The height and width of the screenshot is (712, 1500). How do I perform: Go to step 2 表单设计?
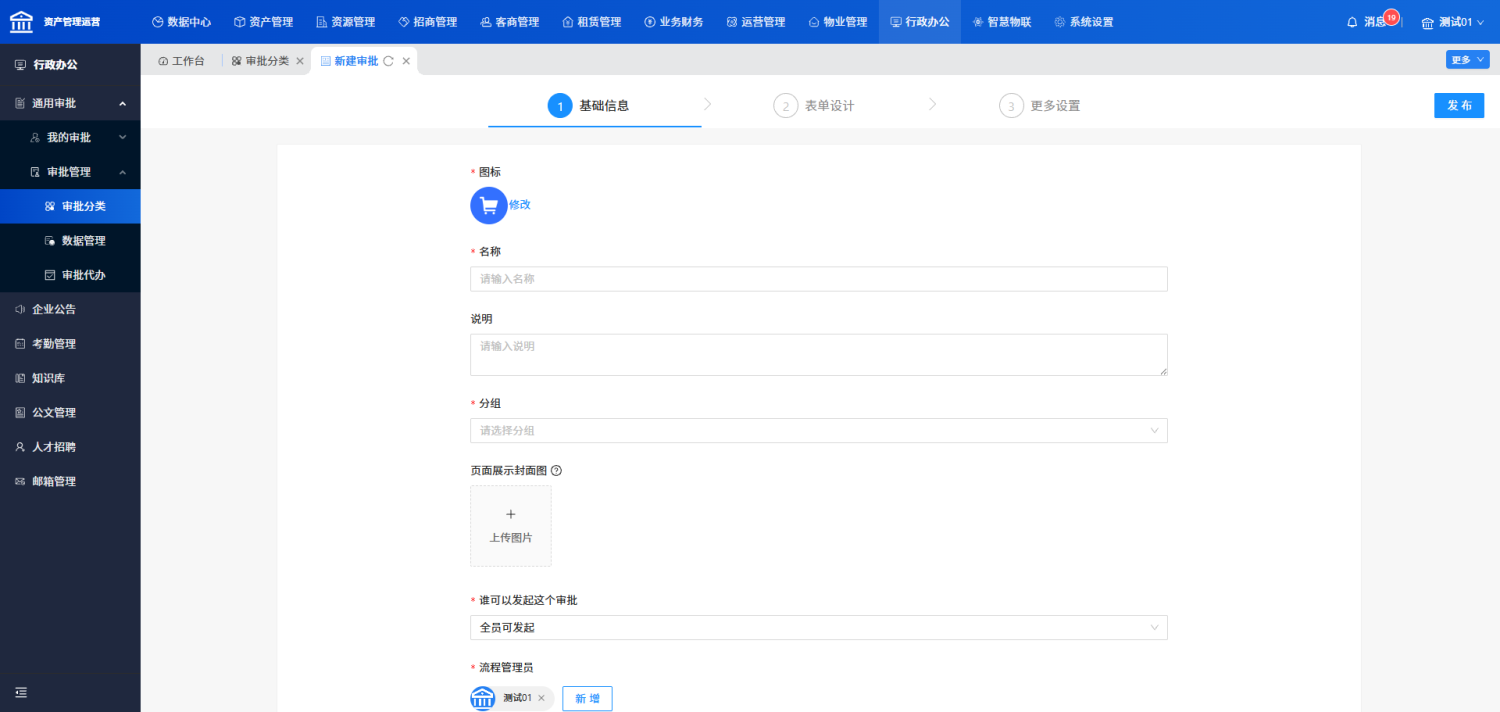coord(814,106)
